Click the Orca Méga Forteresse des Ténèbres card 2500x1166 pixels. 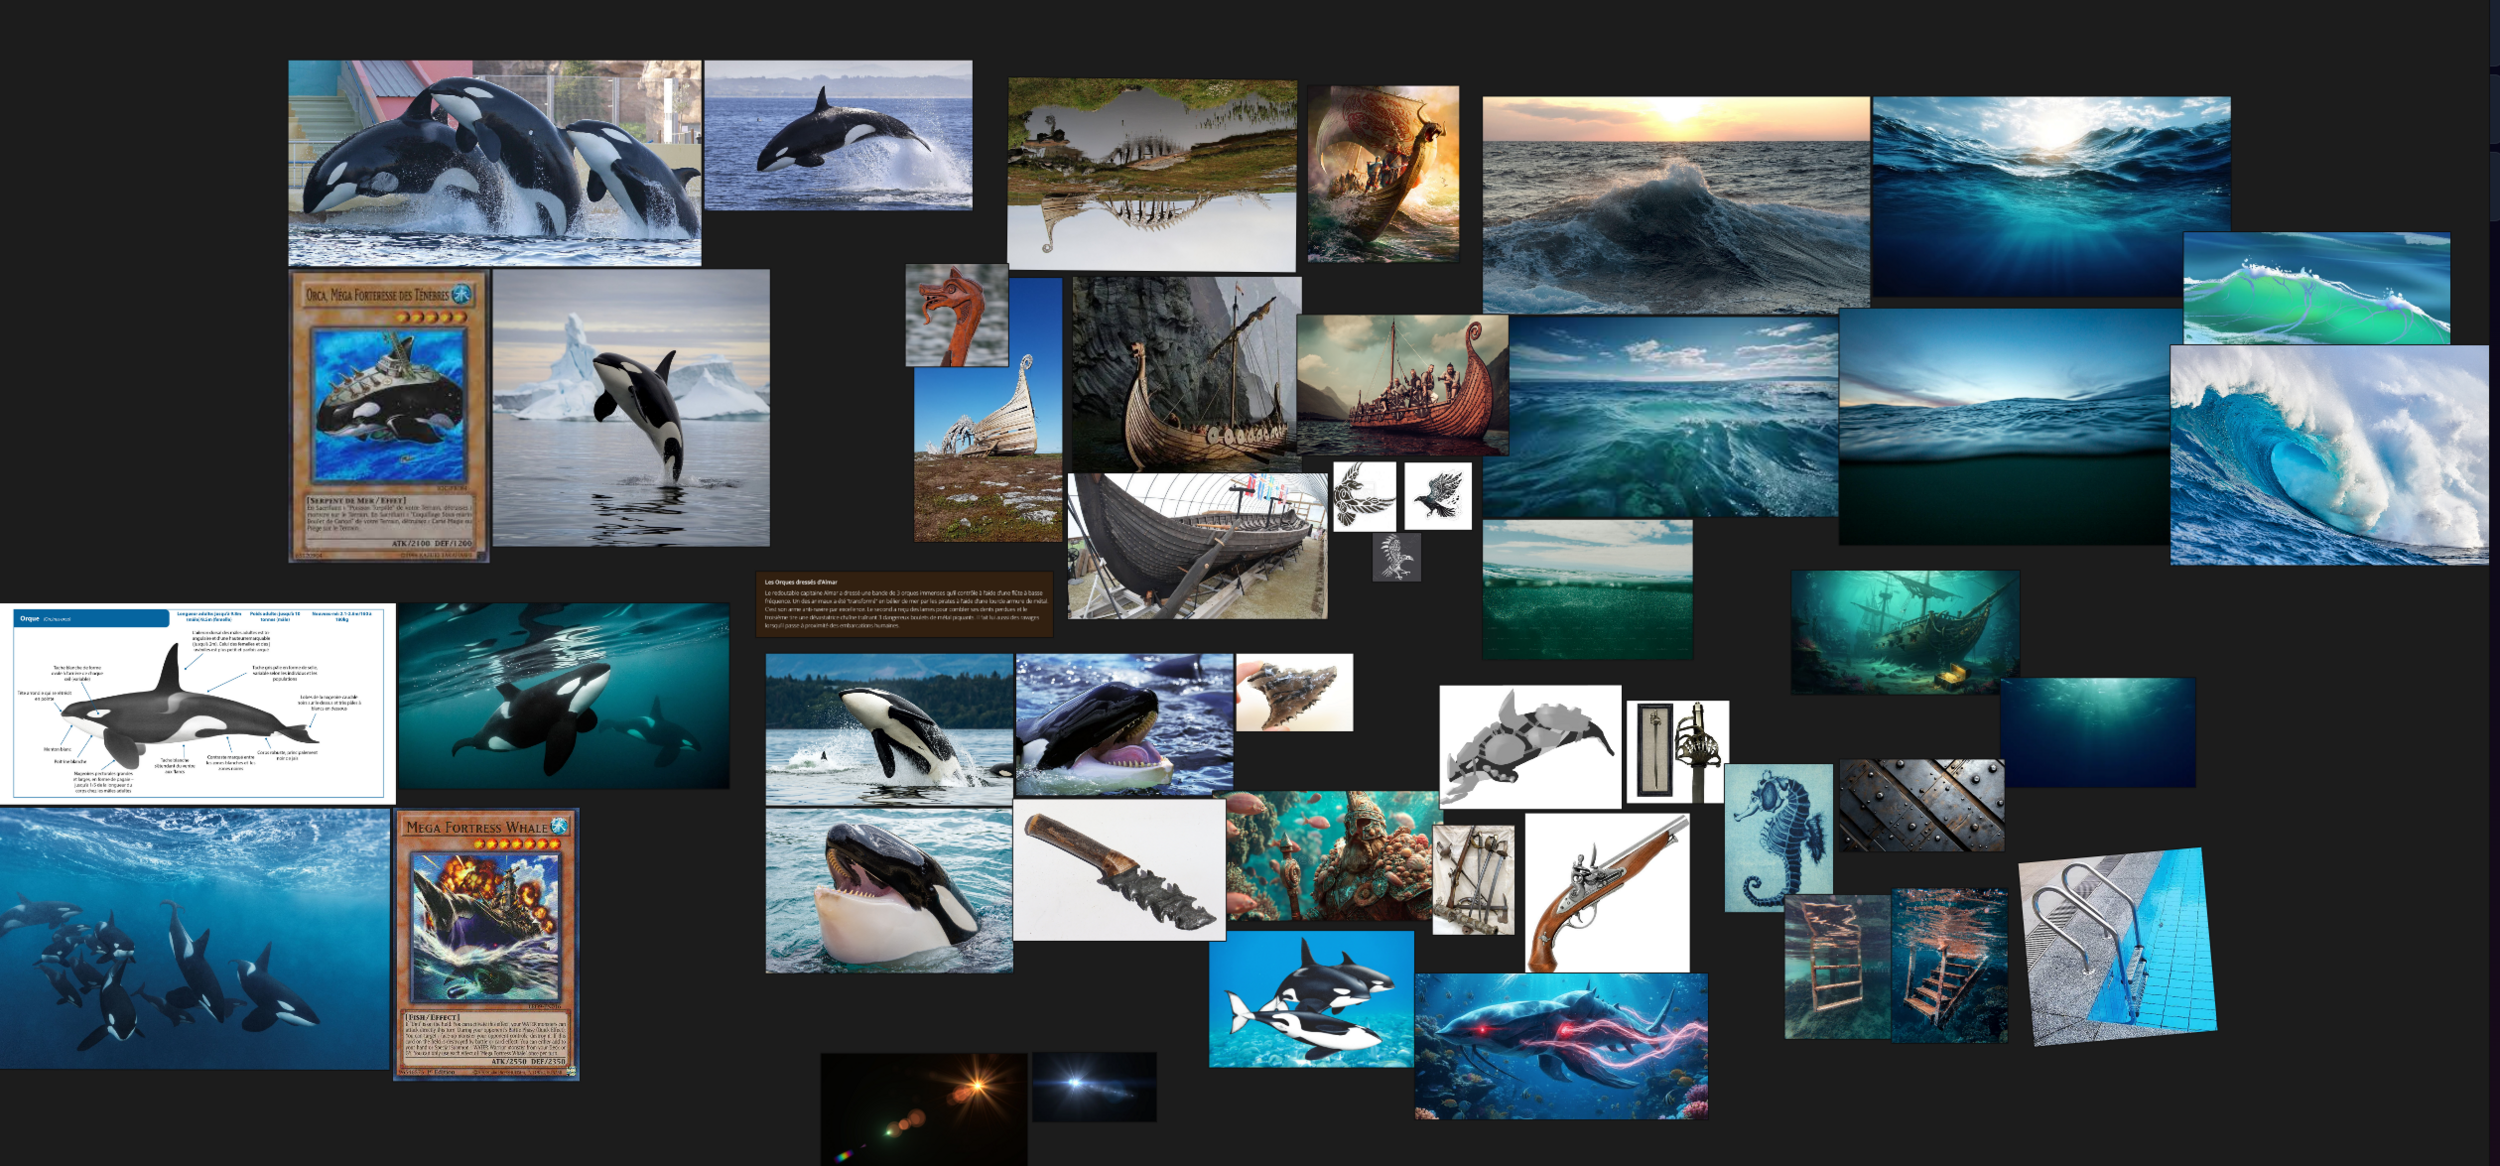(389, 415)
